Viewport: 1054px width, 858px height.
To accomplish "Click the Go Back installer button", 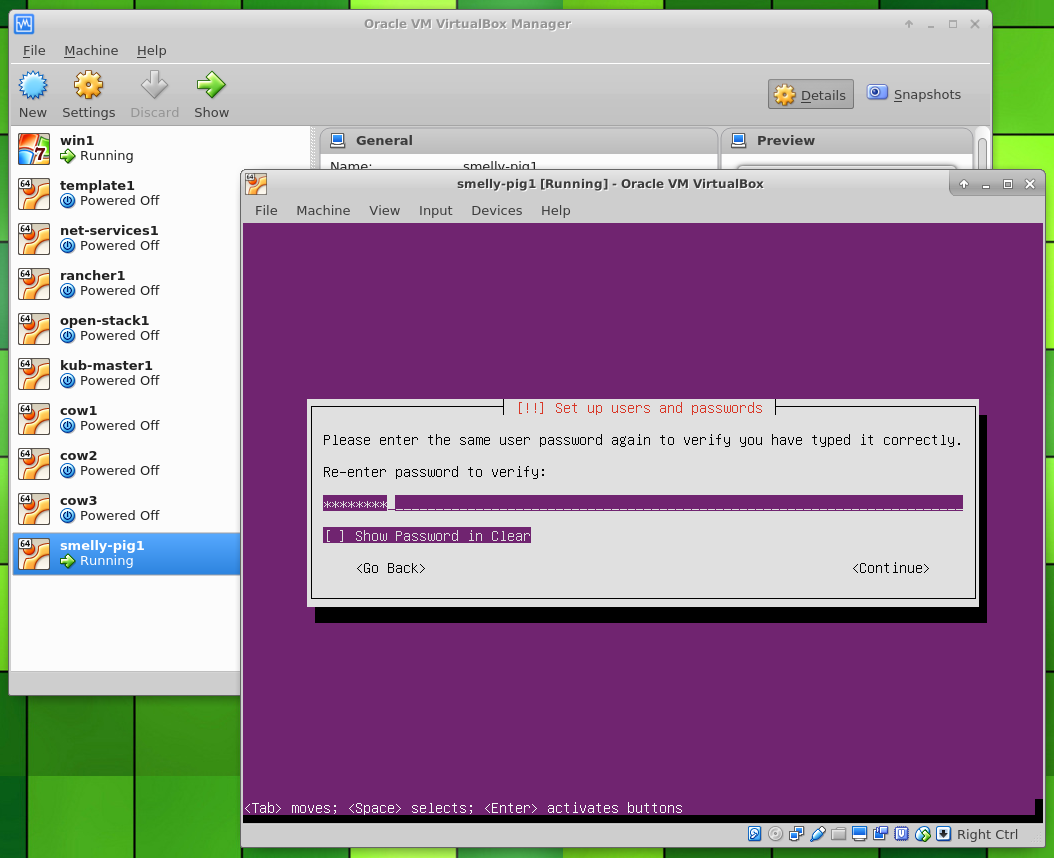I will 391,568.
